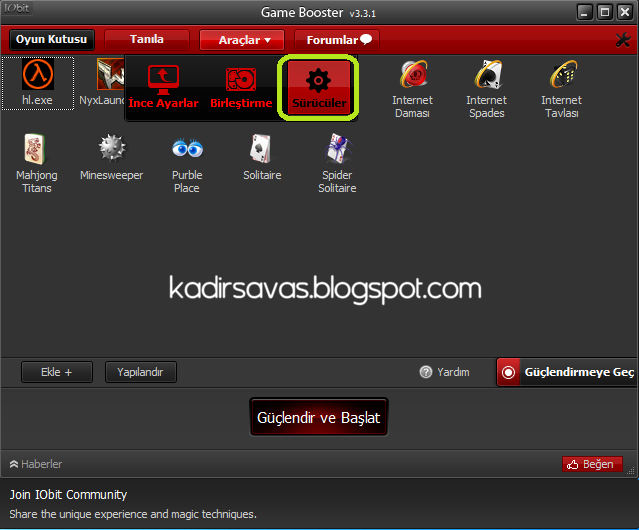Expand the Araçlar dropdown menu
Screen dimensions: 639x530
242,40
